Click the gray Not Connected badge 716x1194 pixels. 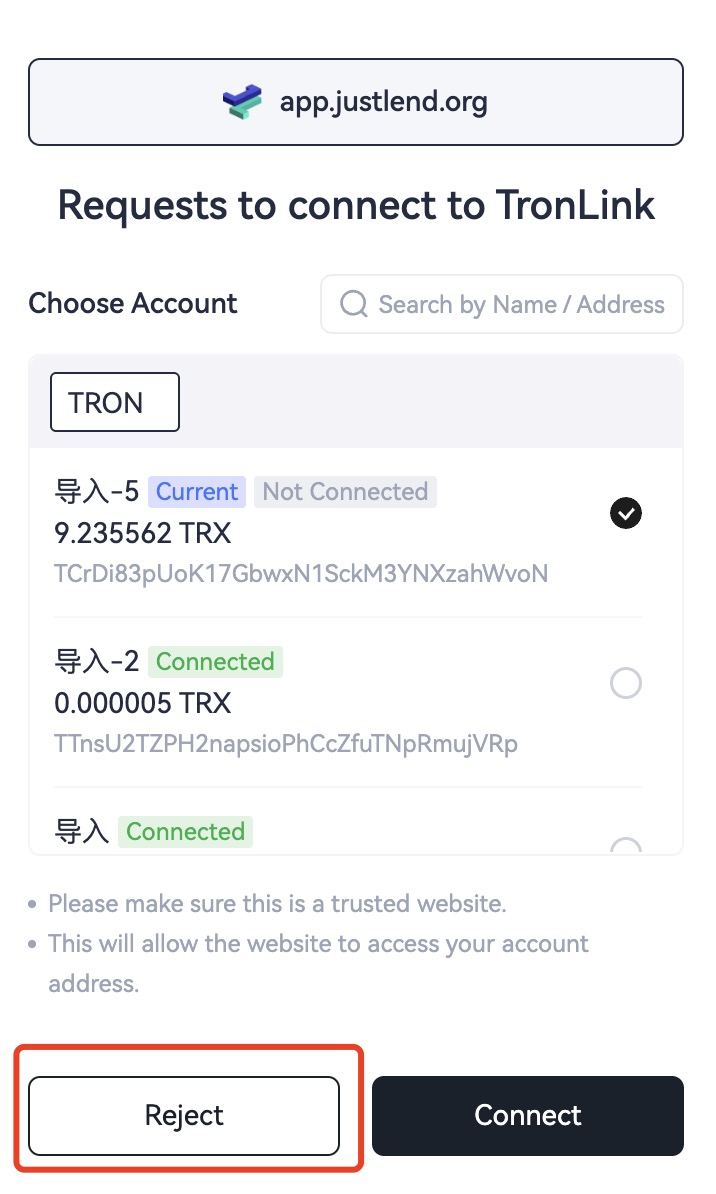point(345,492)
